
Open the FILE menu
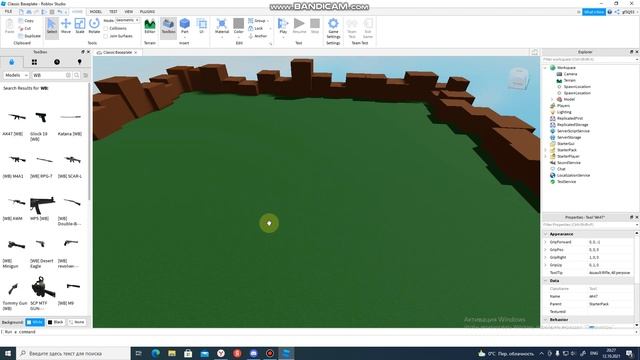point(8,11)
